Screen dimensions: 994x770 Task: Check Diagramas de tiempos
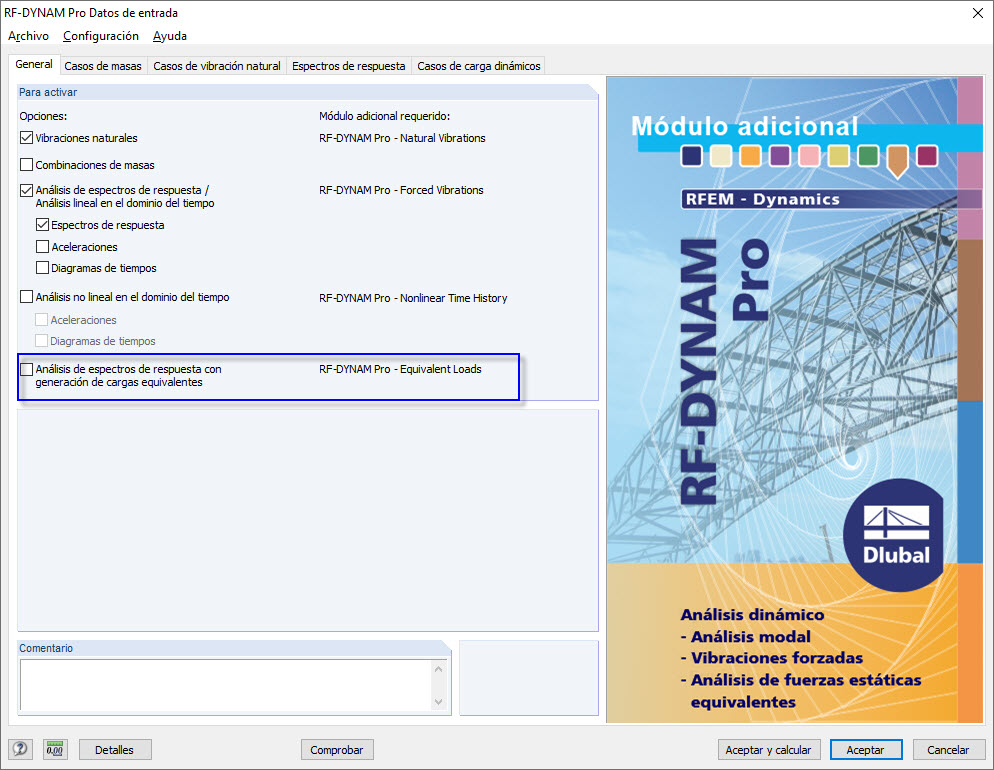(x=41, y=267)
